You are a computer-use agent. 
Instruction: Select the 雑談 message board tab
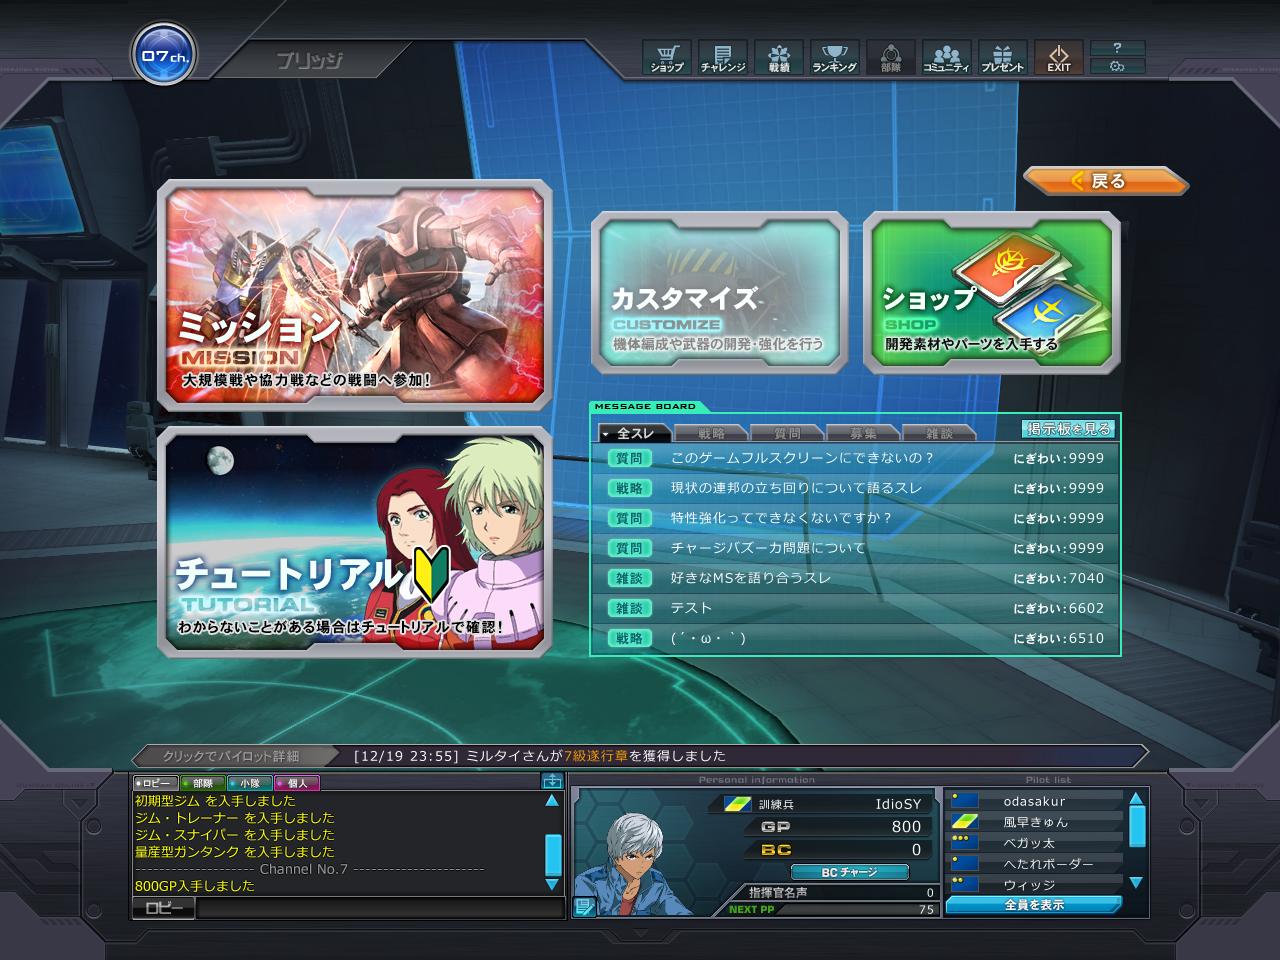point(939,433)
